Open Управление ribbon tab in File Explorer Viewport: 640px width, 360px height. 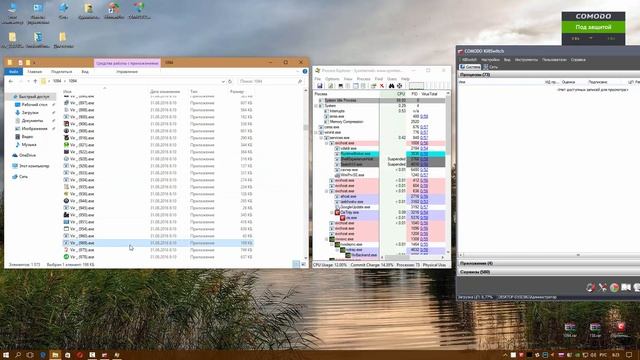(x=127, y=72)
